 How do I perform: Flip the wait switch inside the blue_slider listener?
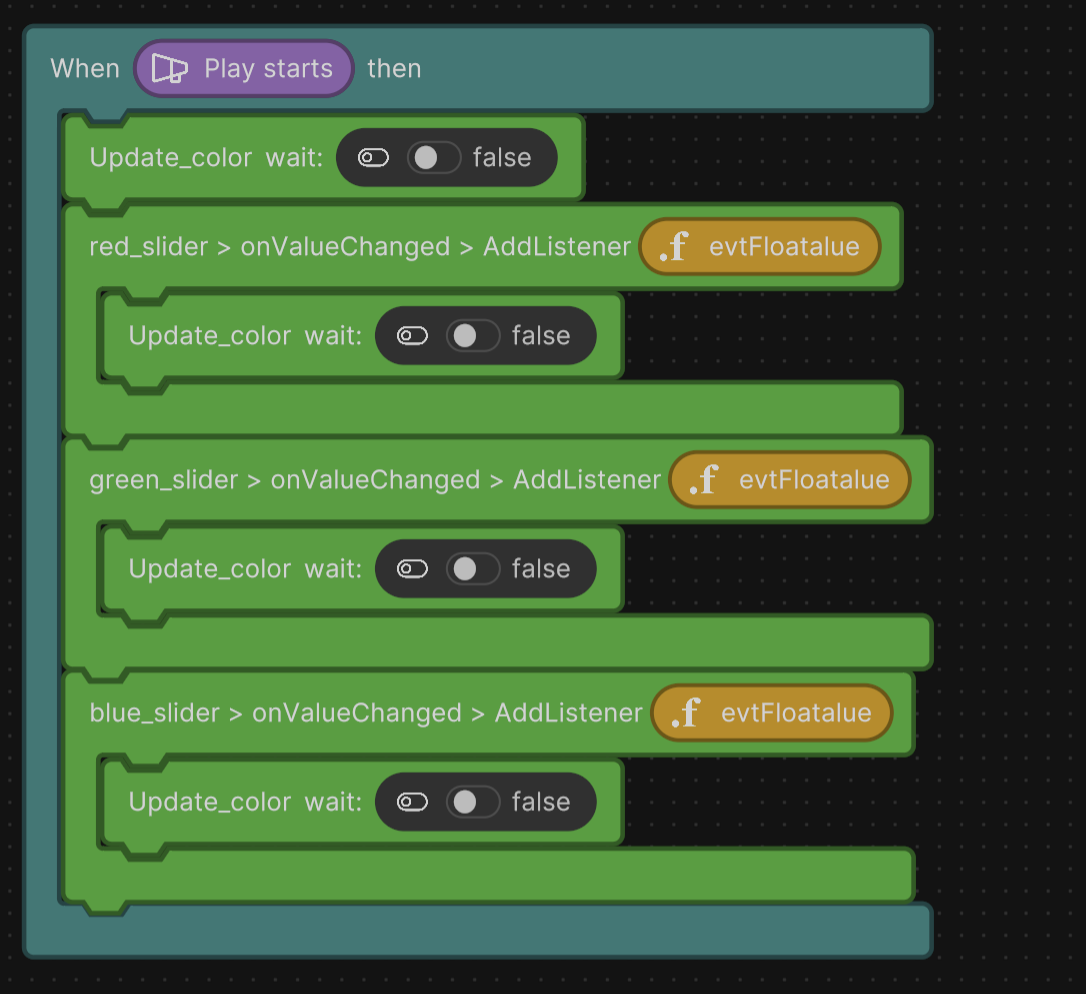(x=473, y=802)
